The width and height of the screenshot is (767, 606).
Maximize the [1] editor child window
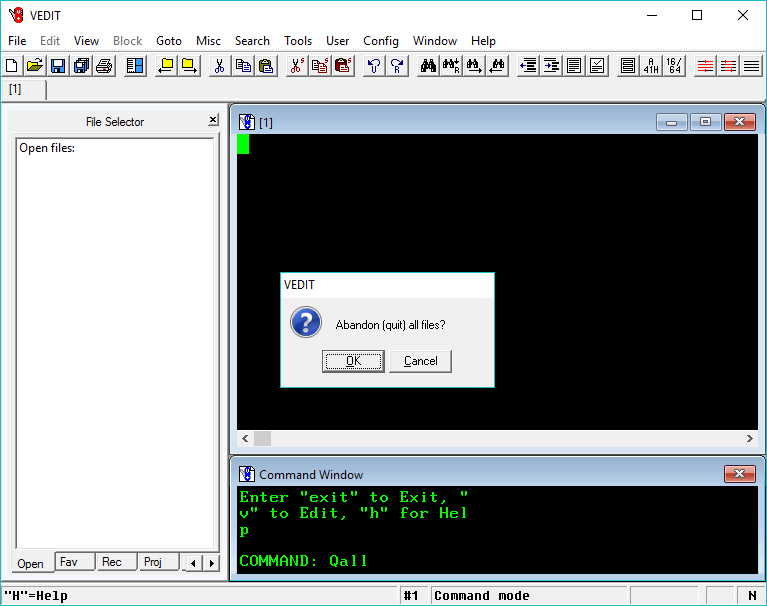(705, 122)
